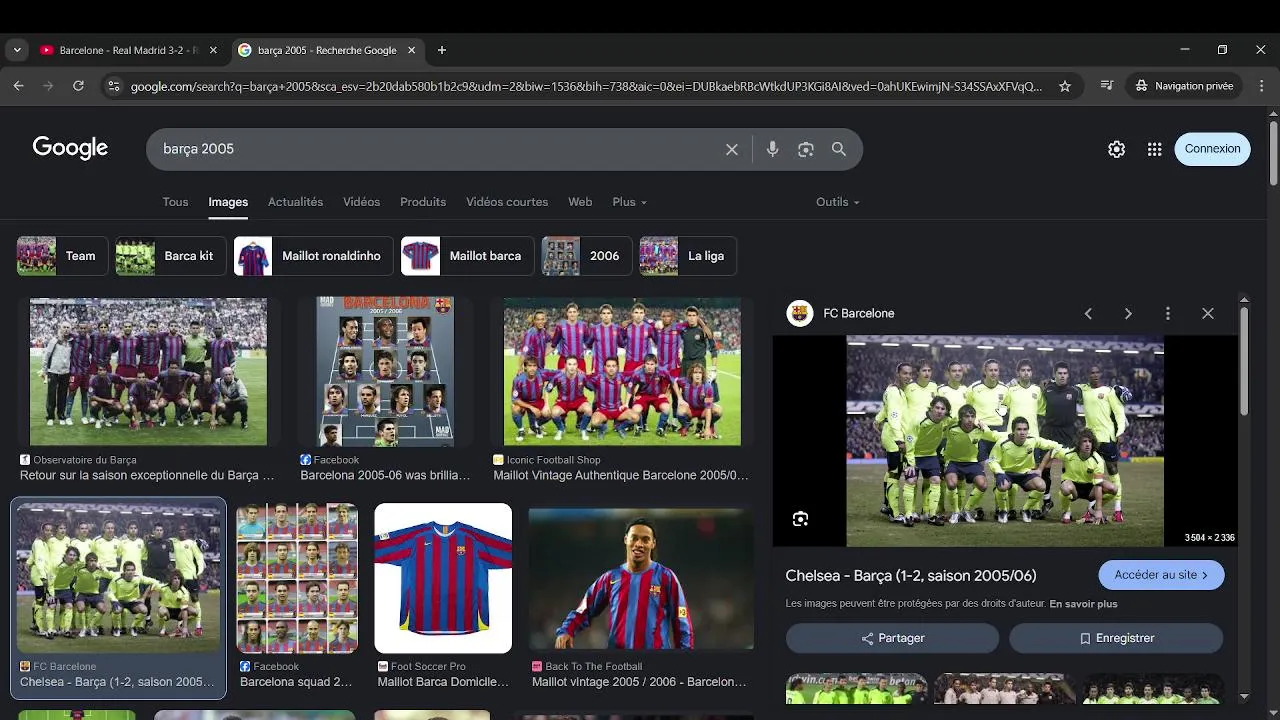The width and height of the screenshot is (1280, 720).
Task: Open preview panel more options menu
Action: [1168, 313]
